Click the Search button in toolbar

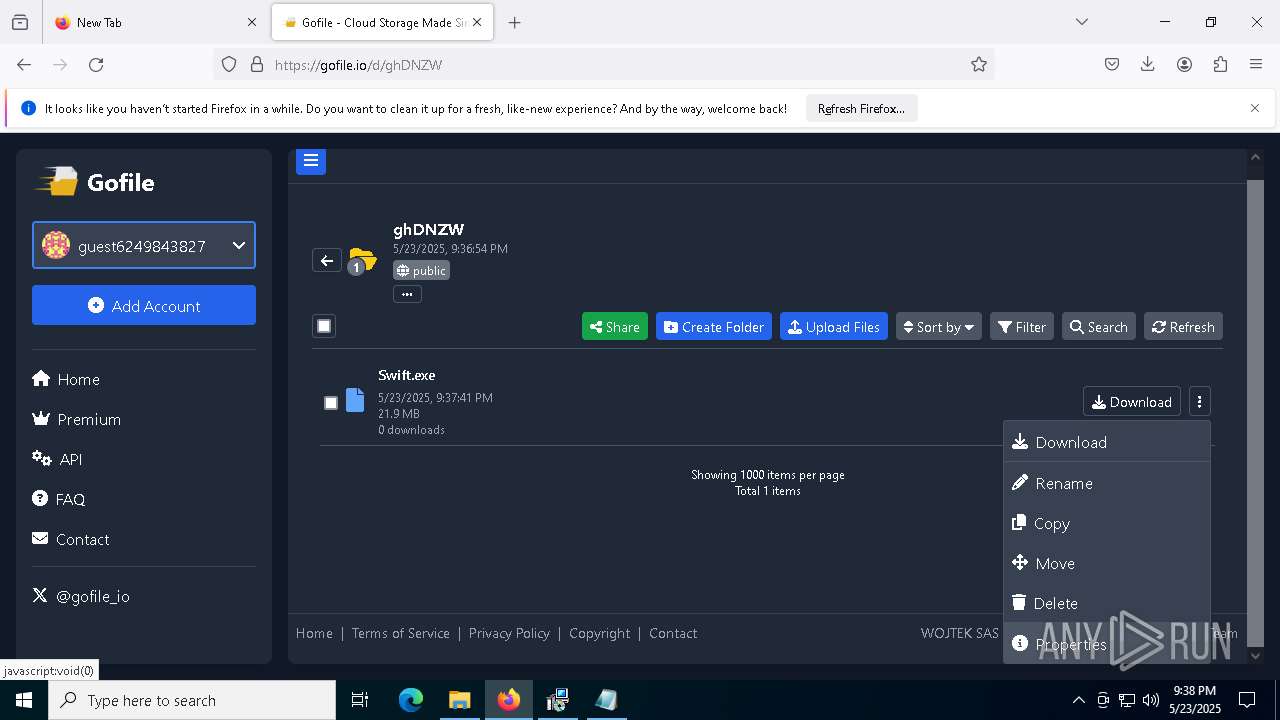(1099, 327)
